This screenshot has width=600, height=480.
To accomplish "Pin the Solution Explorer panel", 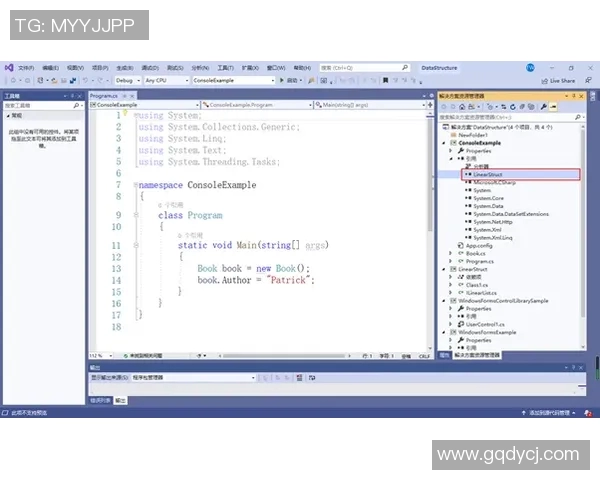I will click(574, 96).
